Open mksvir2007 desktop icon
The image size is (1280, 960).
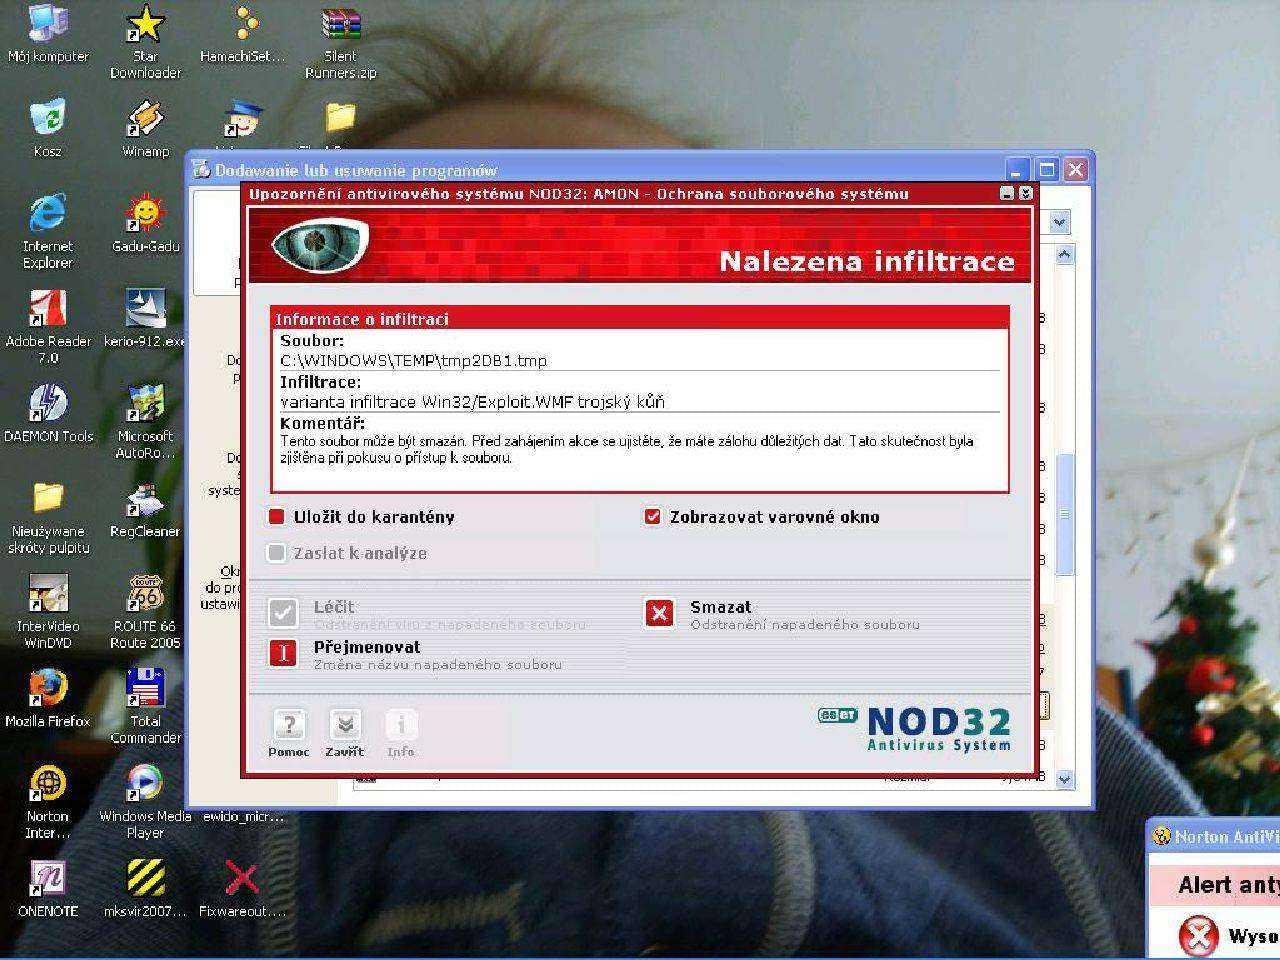tap(145, 888)
